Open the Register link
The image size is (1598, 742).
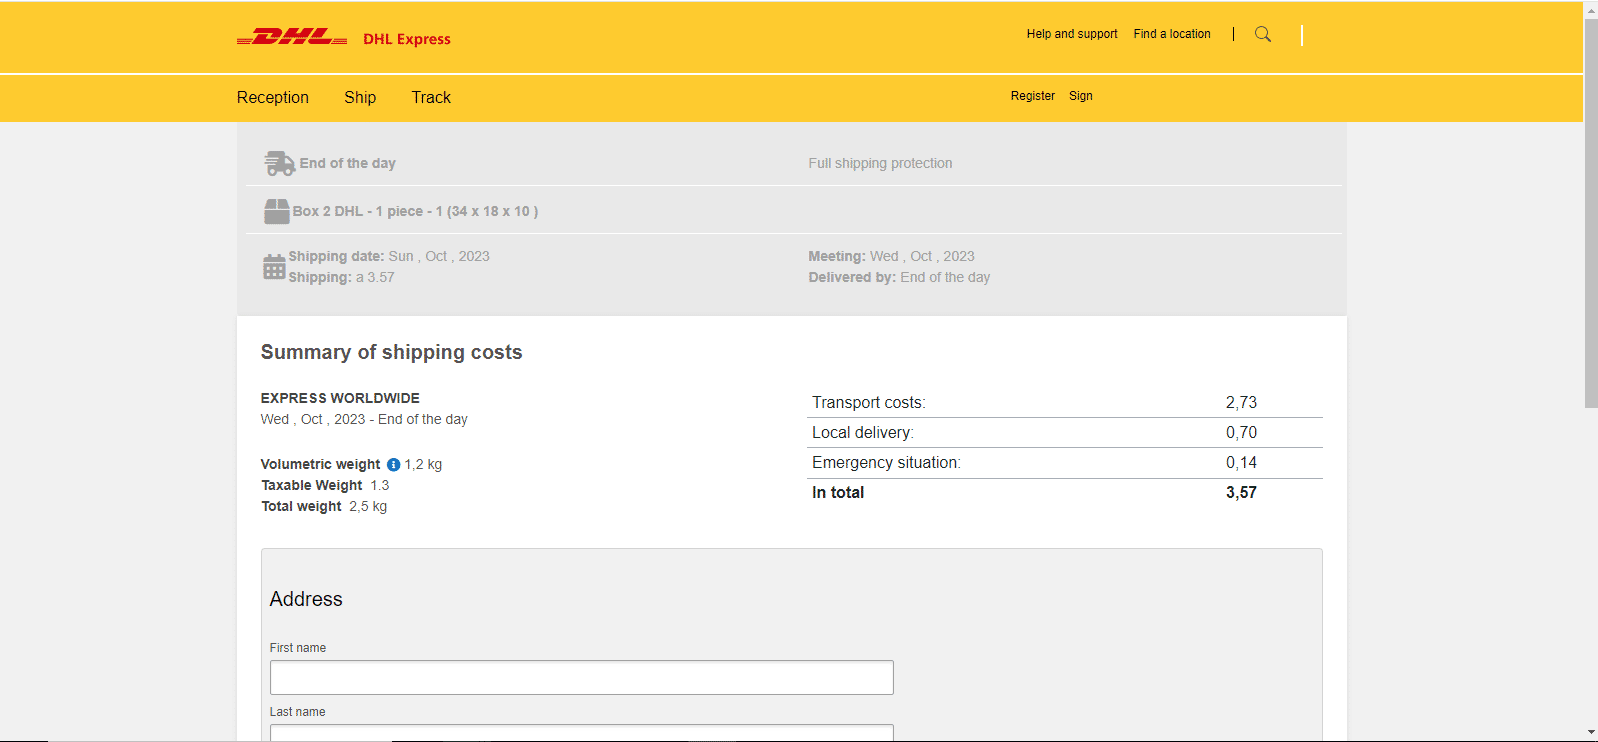[1032, 96]
